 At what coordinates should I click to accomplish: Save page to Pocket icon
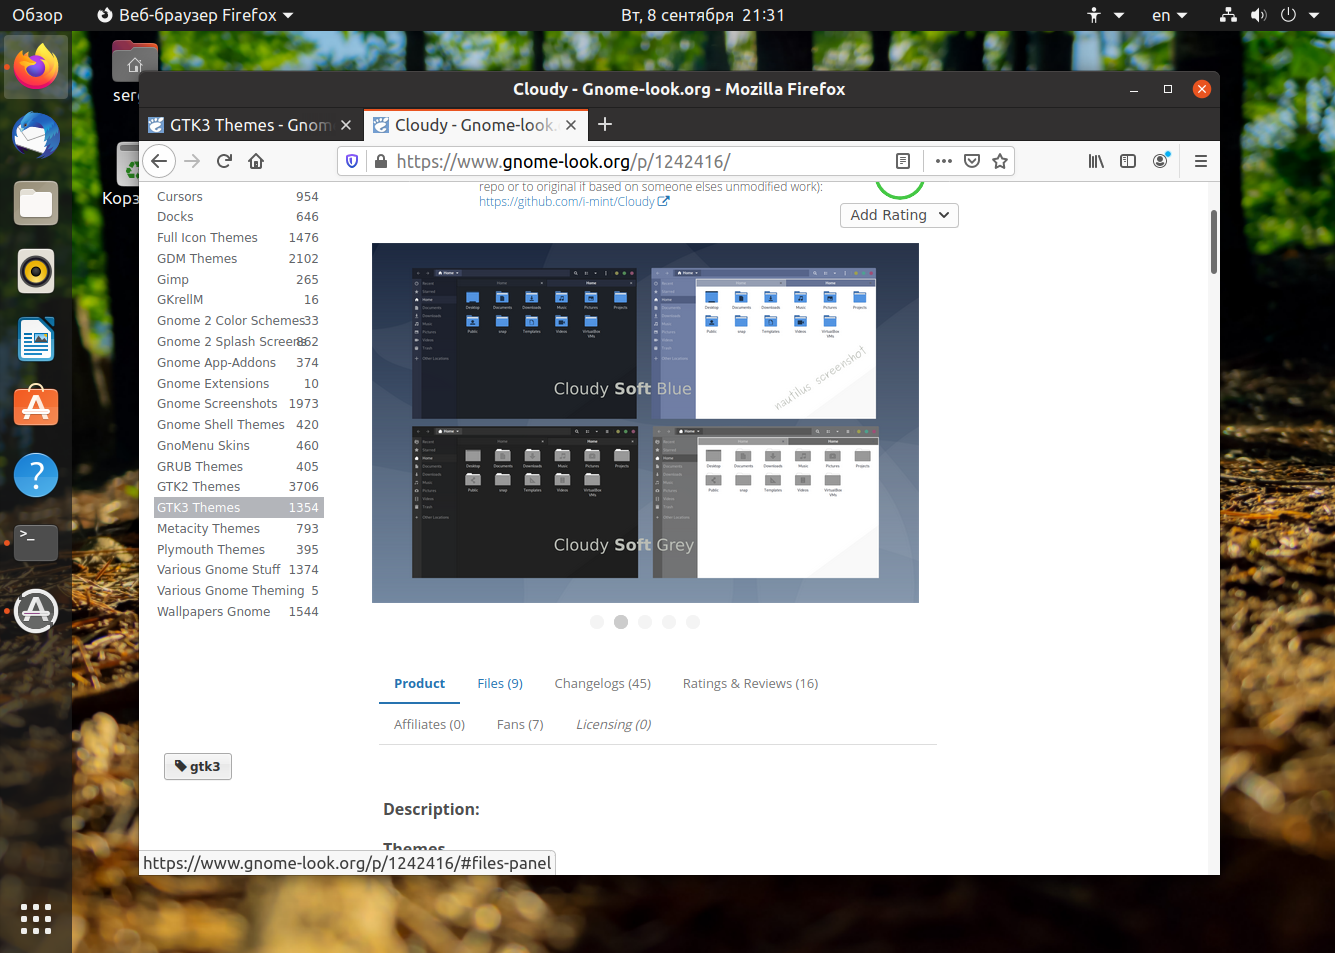[x=972, y=161]
